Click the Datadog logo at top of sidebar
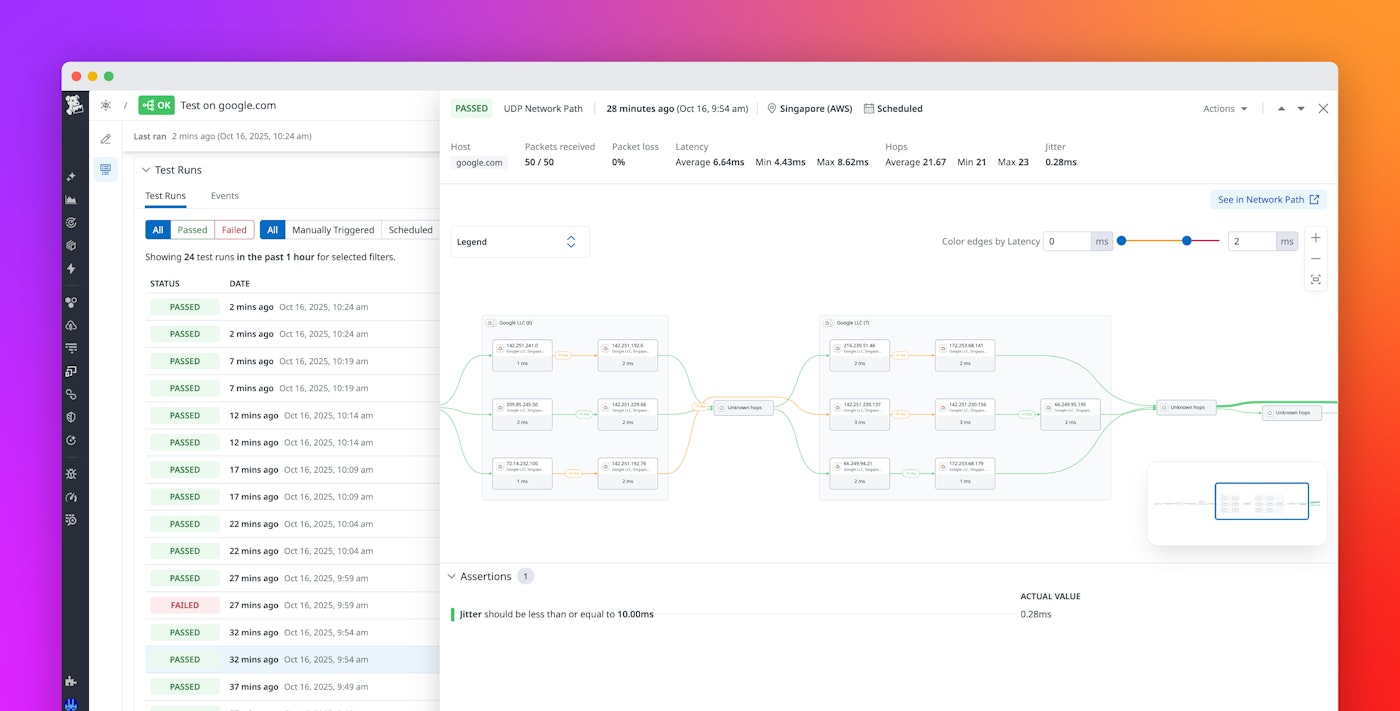The width and height of the screenshot is (1400, 711). [72, 105]
